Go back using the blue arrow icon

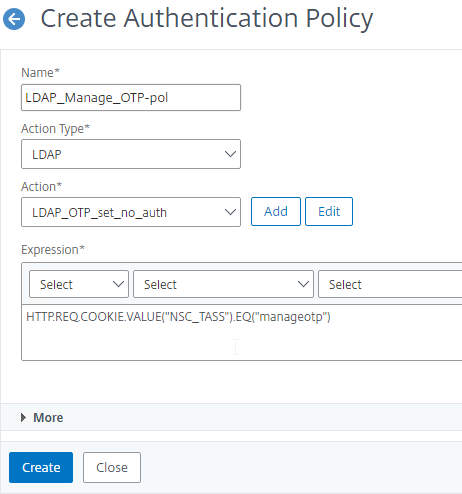(14, 19)
